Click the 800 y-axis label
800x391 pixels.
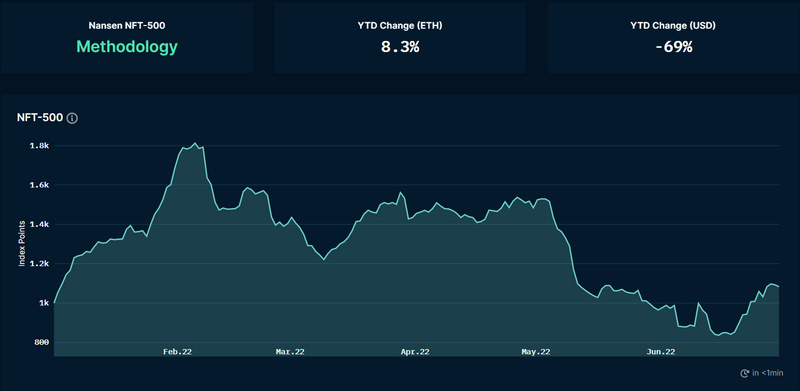(x=42, y=342)
